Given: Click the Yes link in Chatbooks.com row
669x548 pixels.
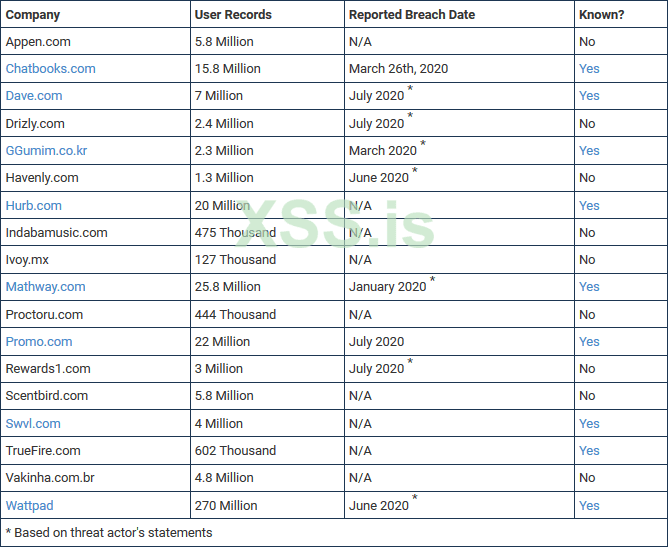Looking at the screenshot, I should click(x=589, y=69).
